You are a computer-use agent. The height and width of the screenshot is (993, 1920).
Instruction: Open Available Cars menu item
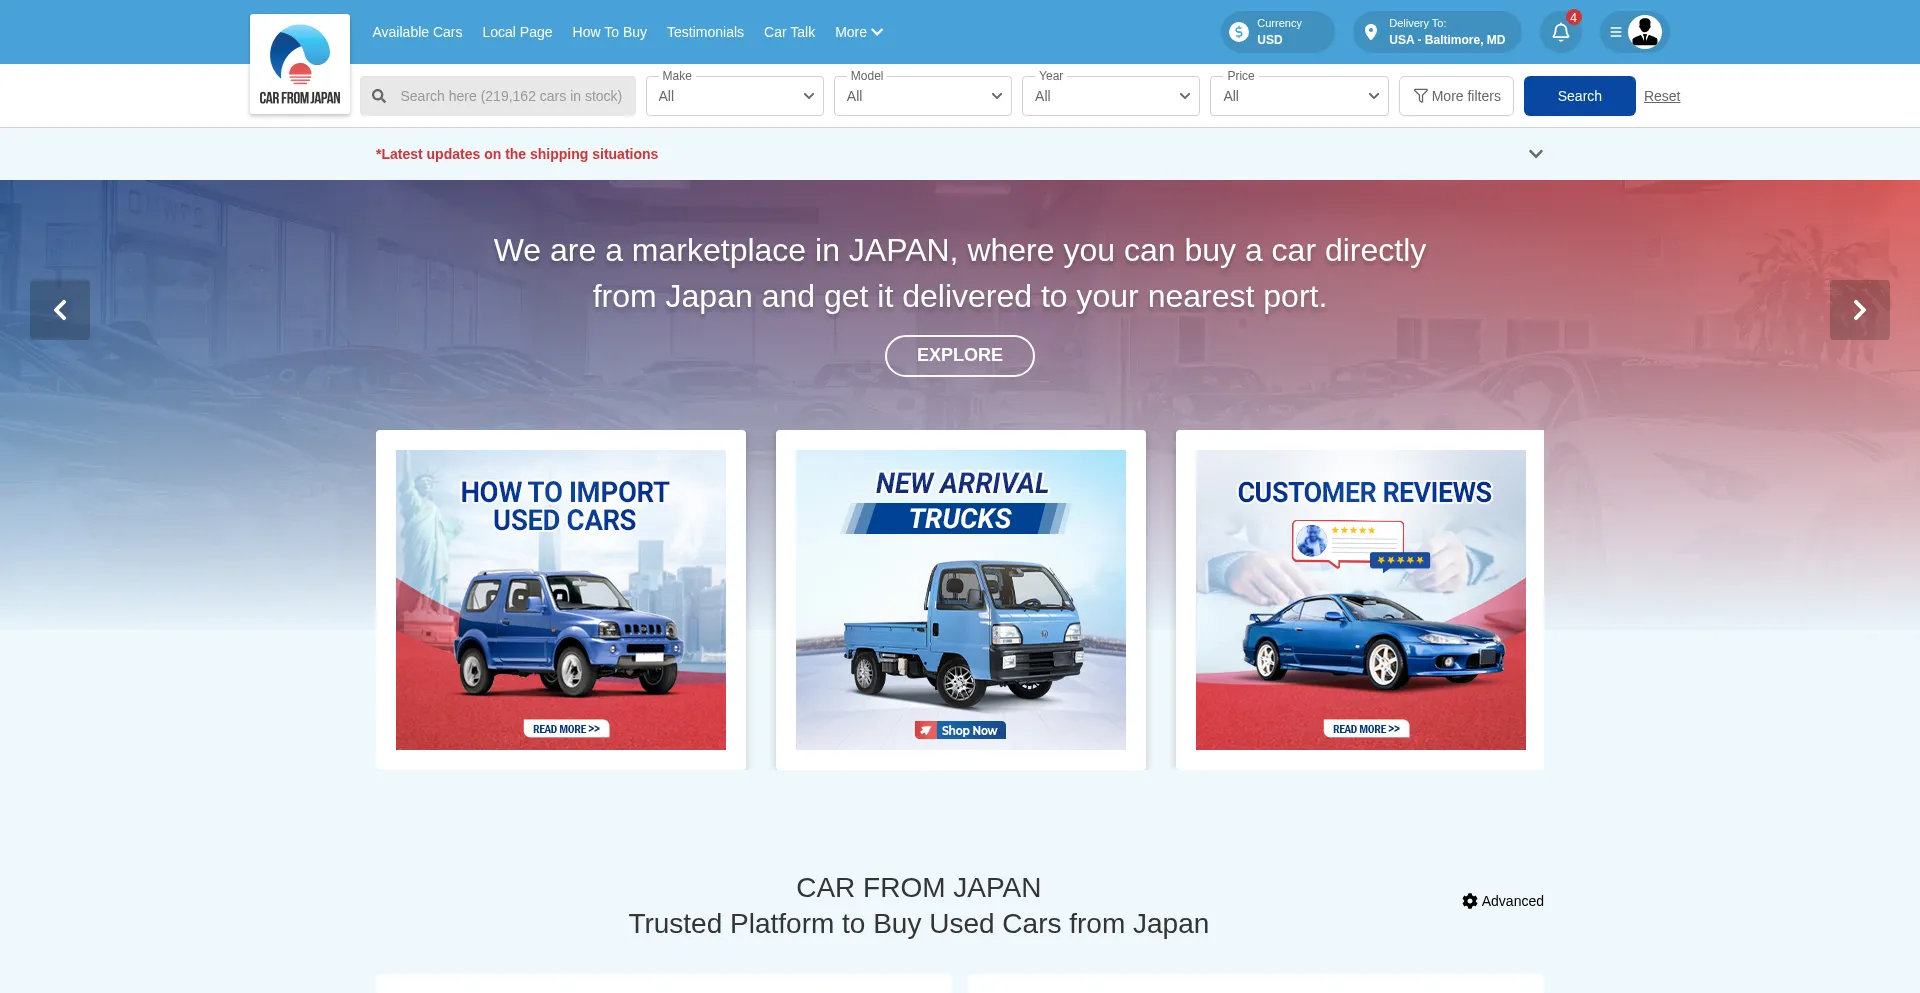click(417, 32)
